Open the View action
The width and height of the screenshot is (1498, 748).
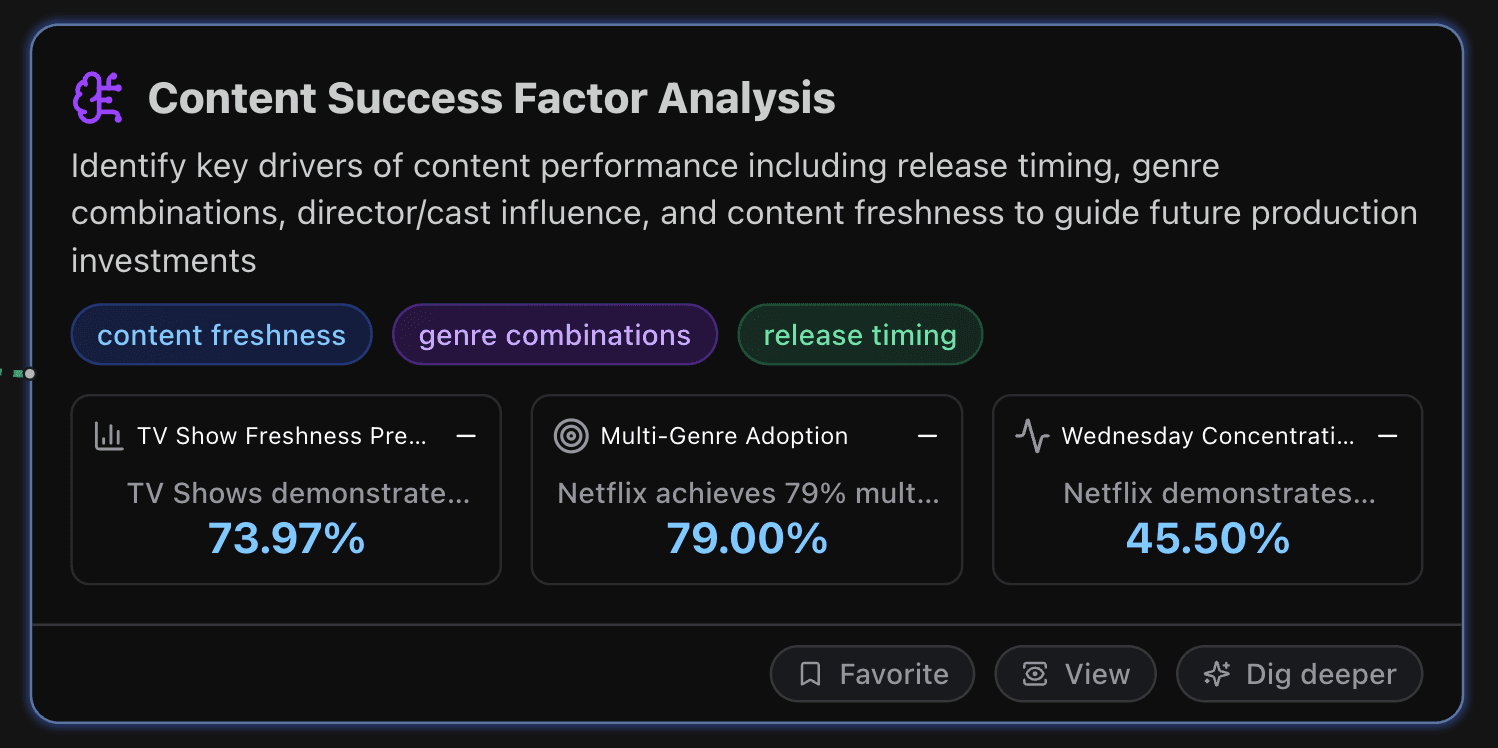tap(1075, 673)
